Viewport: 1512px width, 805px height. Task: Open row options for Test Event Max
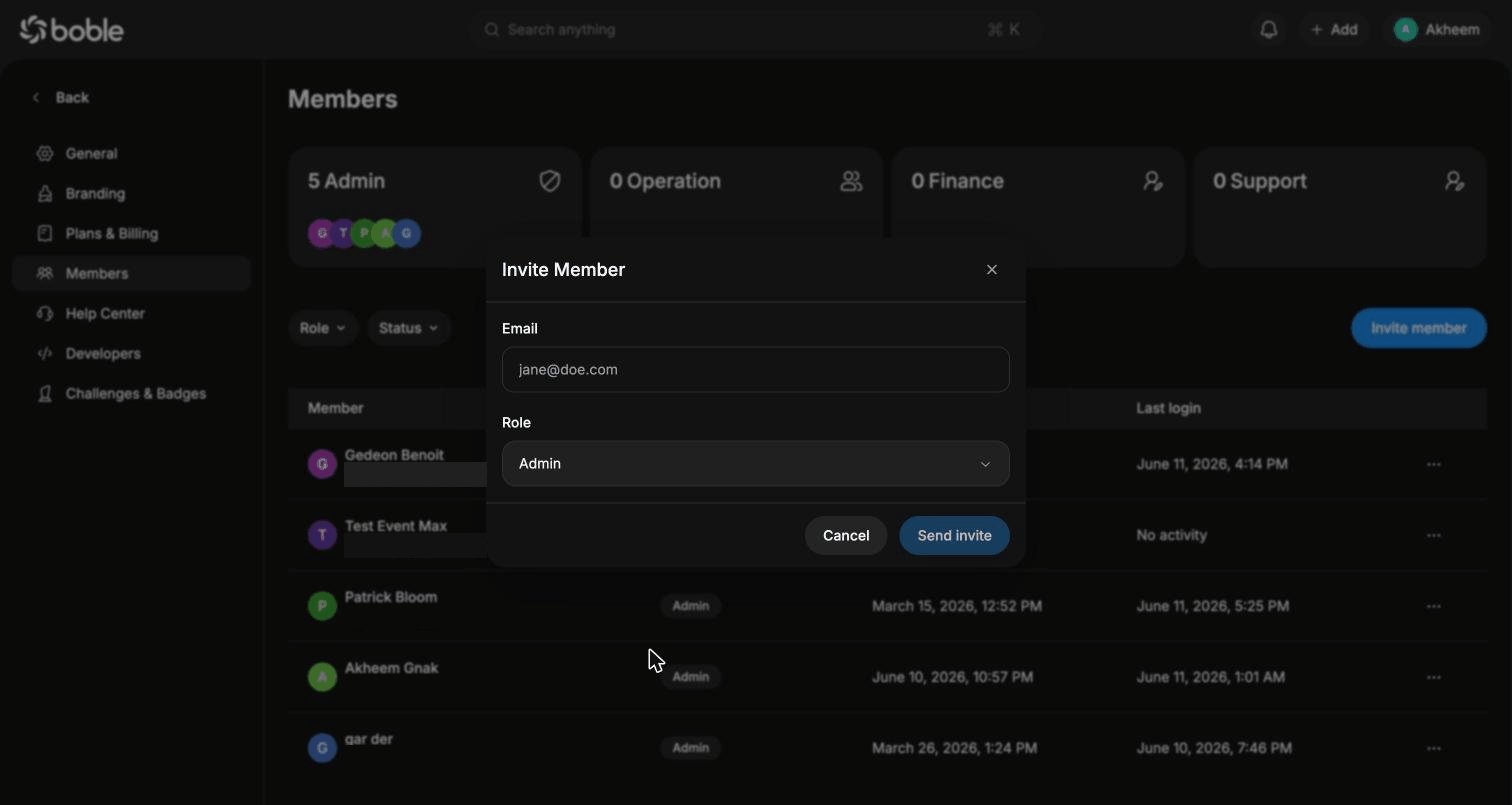click(1434, 535)
